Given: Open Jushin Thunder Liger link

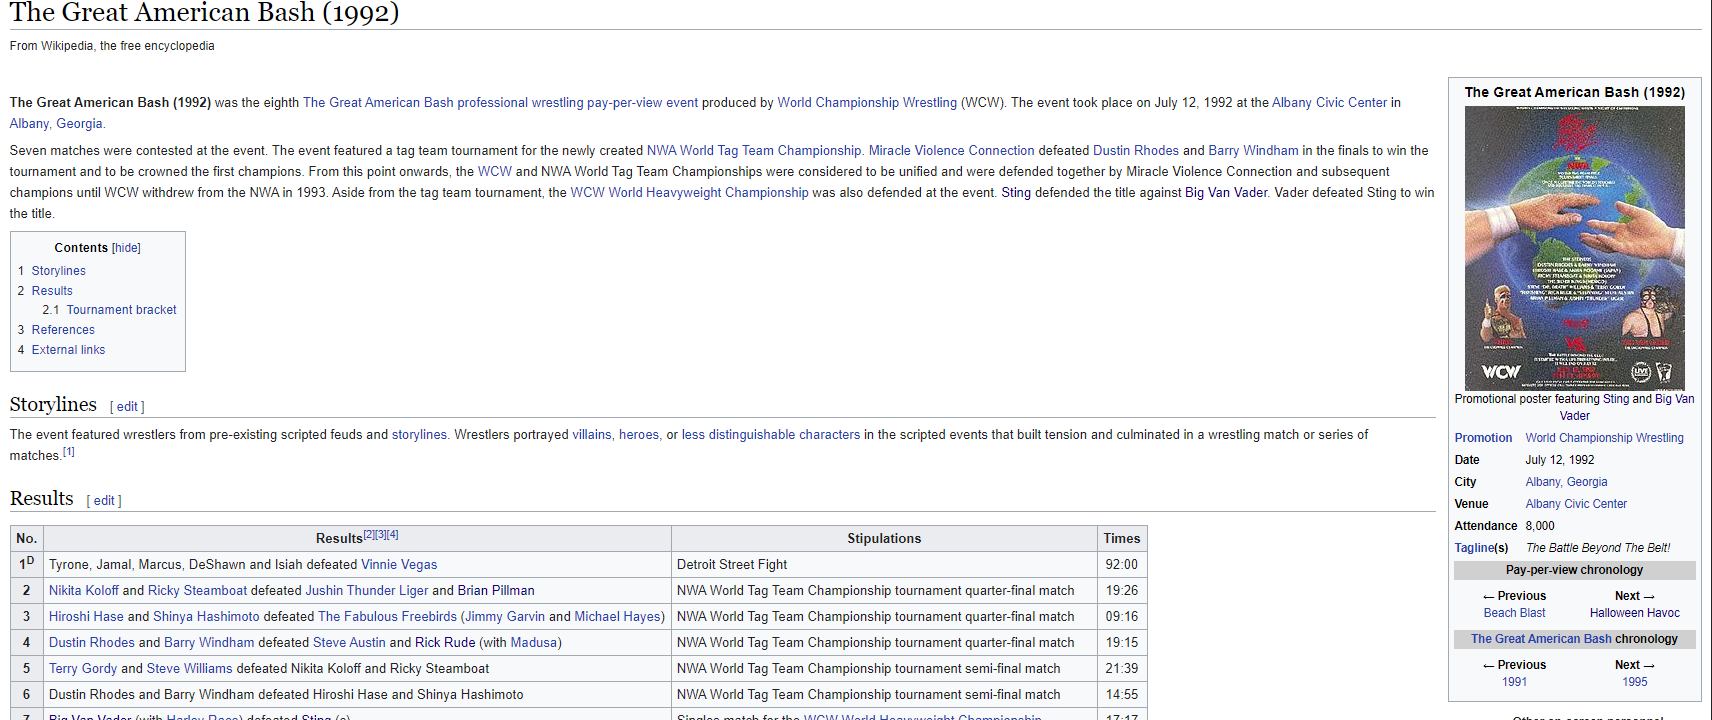Looking at the screenshot, I should coord(367,591).
